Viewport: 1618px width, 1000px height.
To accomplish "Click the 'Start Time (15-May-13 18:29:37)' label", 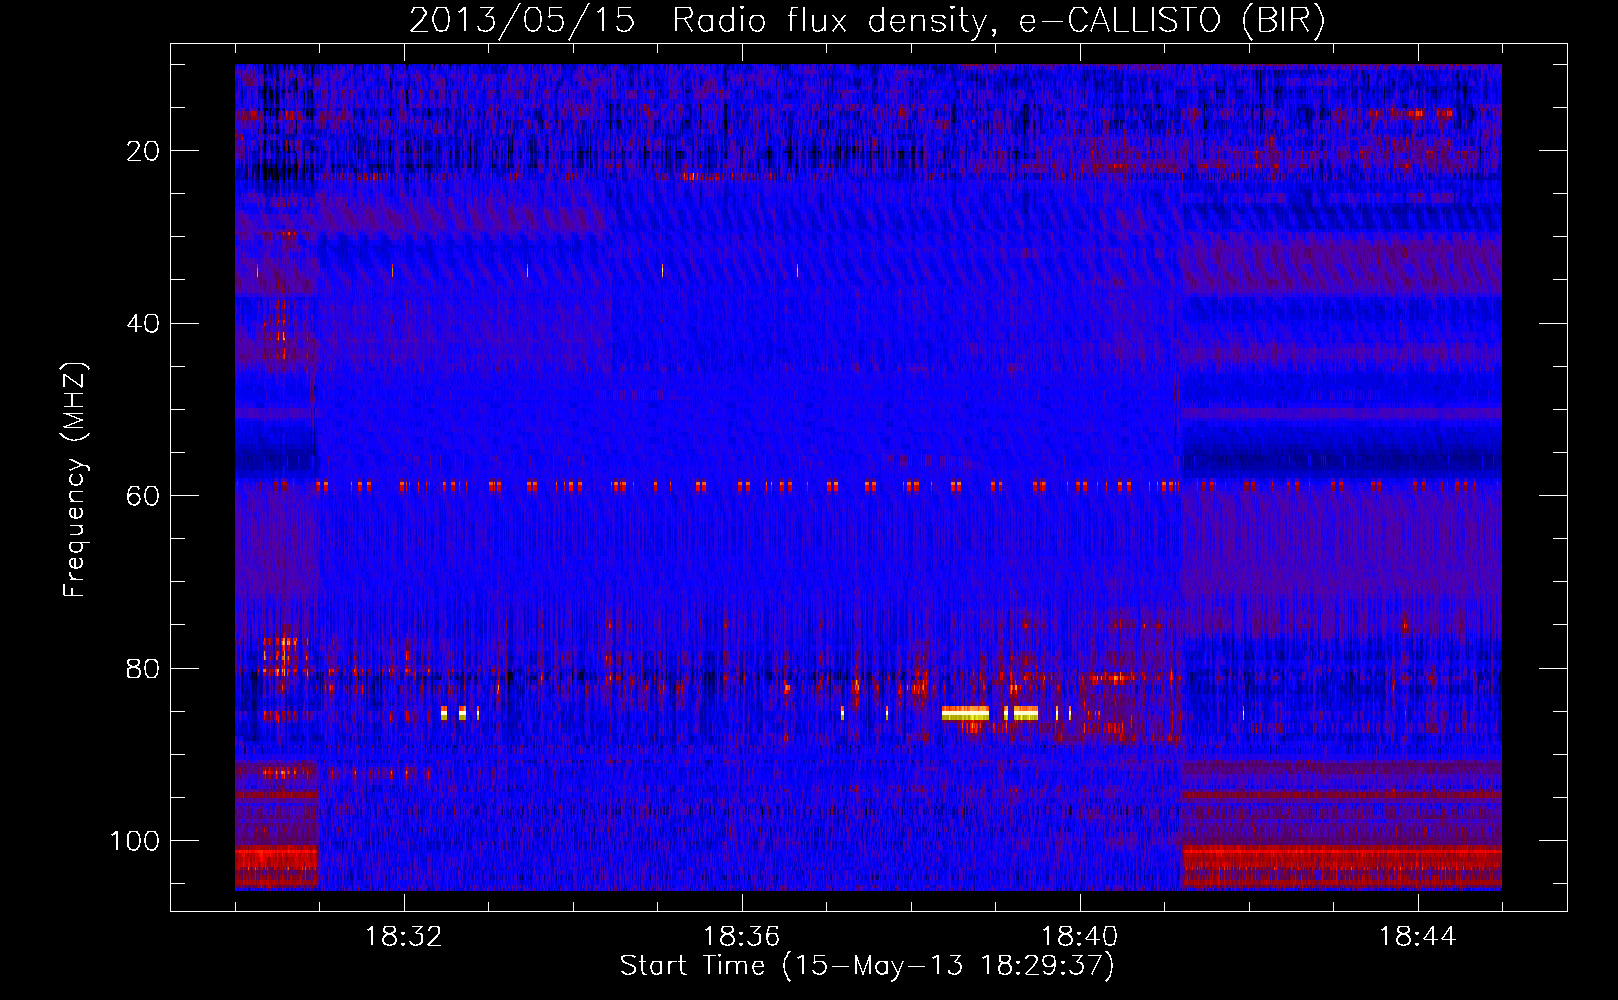I will 867,966.
